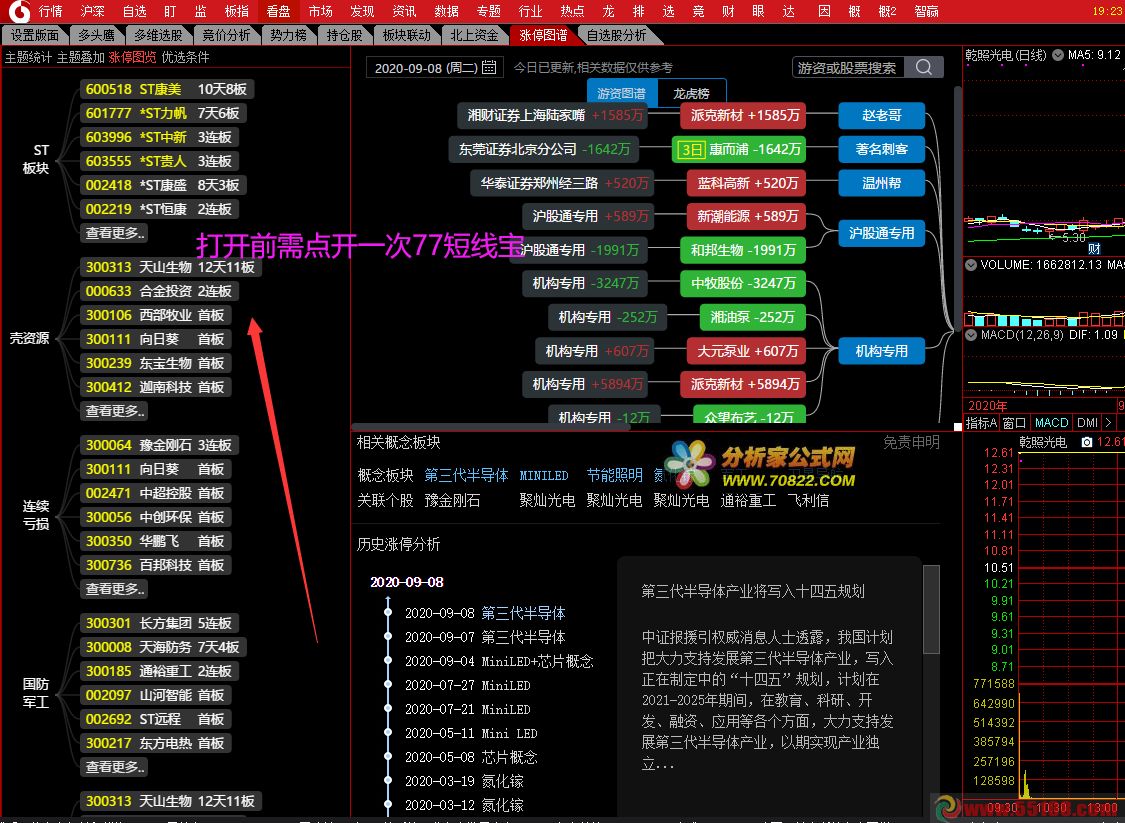Expand the VOLUME indicator dropdown arrow
Screen dimensions: 1125x823
(x=971, y=265)
